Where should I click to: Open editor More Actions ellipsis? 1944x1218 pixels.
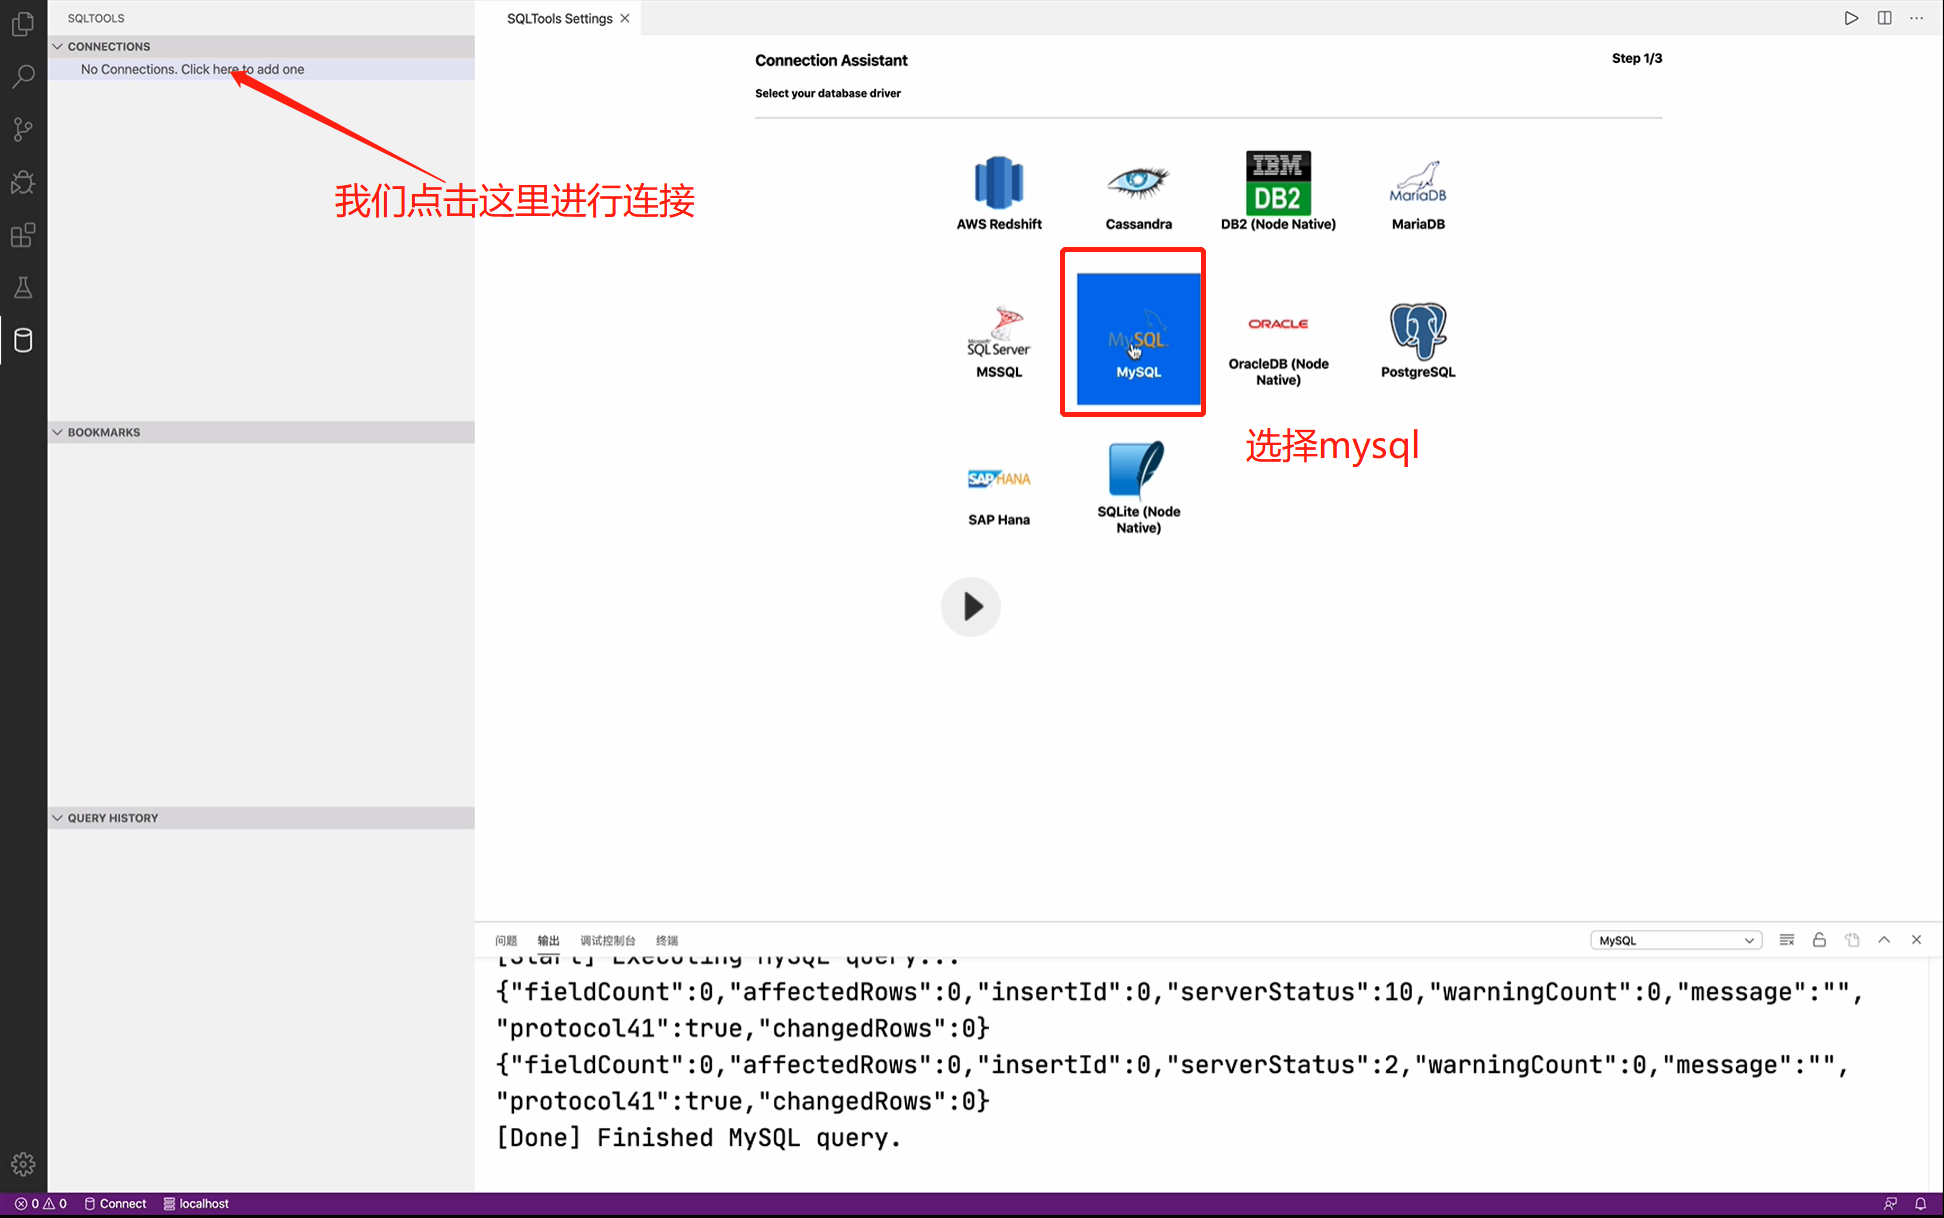click(1916, 18)
